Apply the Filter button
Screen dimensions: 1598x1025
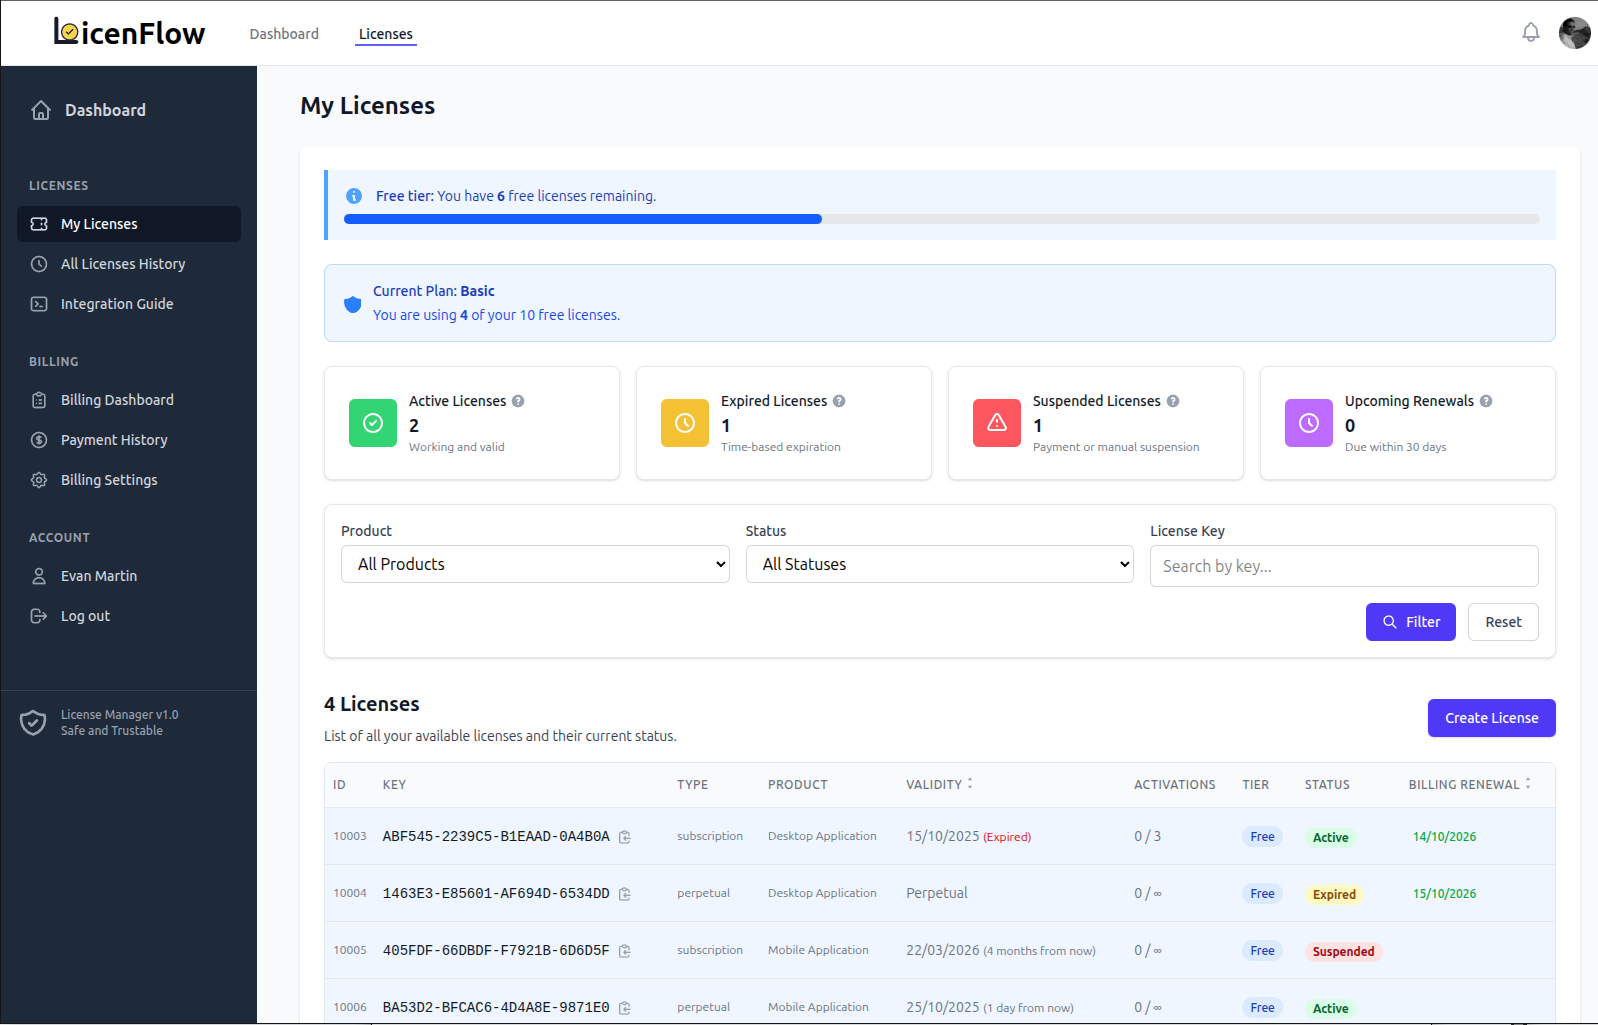pos(1410,622)
